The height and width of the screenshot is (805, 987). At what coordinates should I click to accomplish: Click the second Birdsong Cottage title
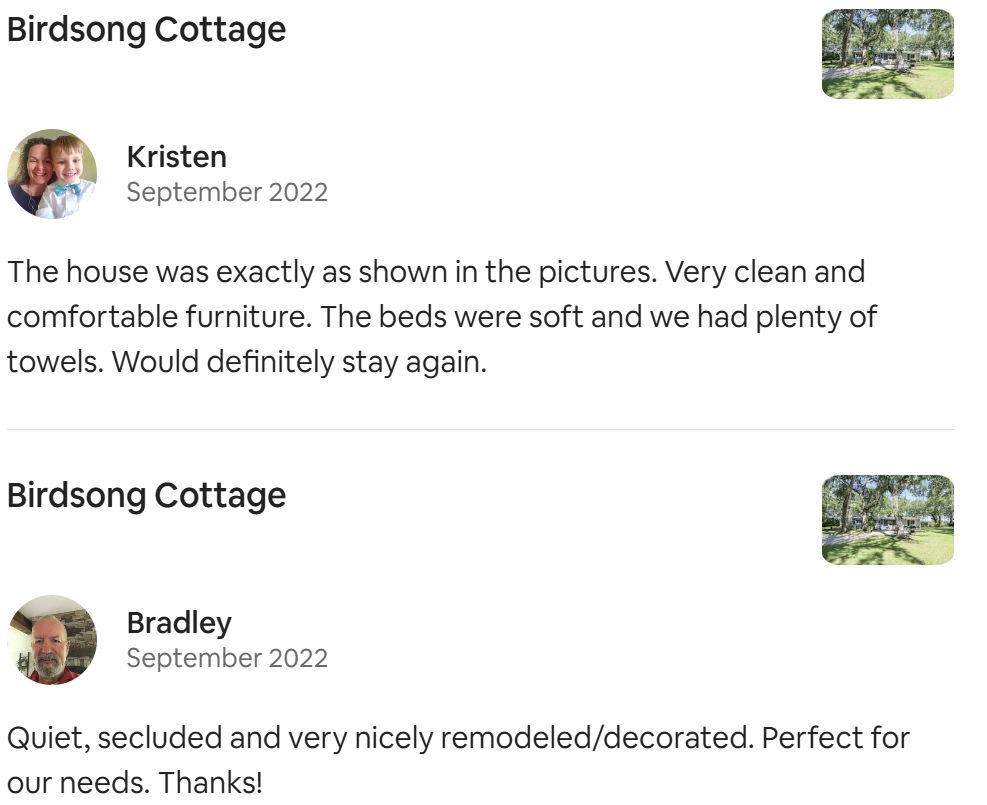pos(146,497)
